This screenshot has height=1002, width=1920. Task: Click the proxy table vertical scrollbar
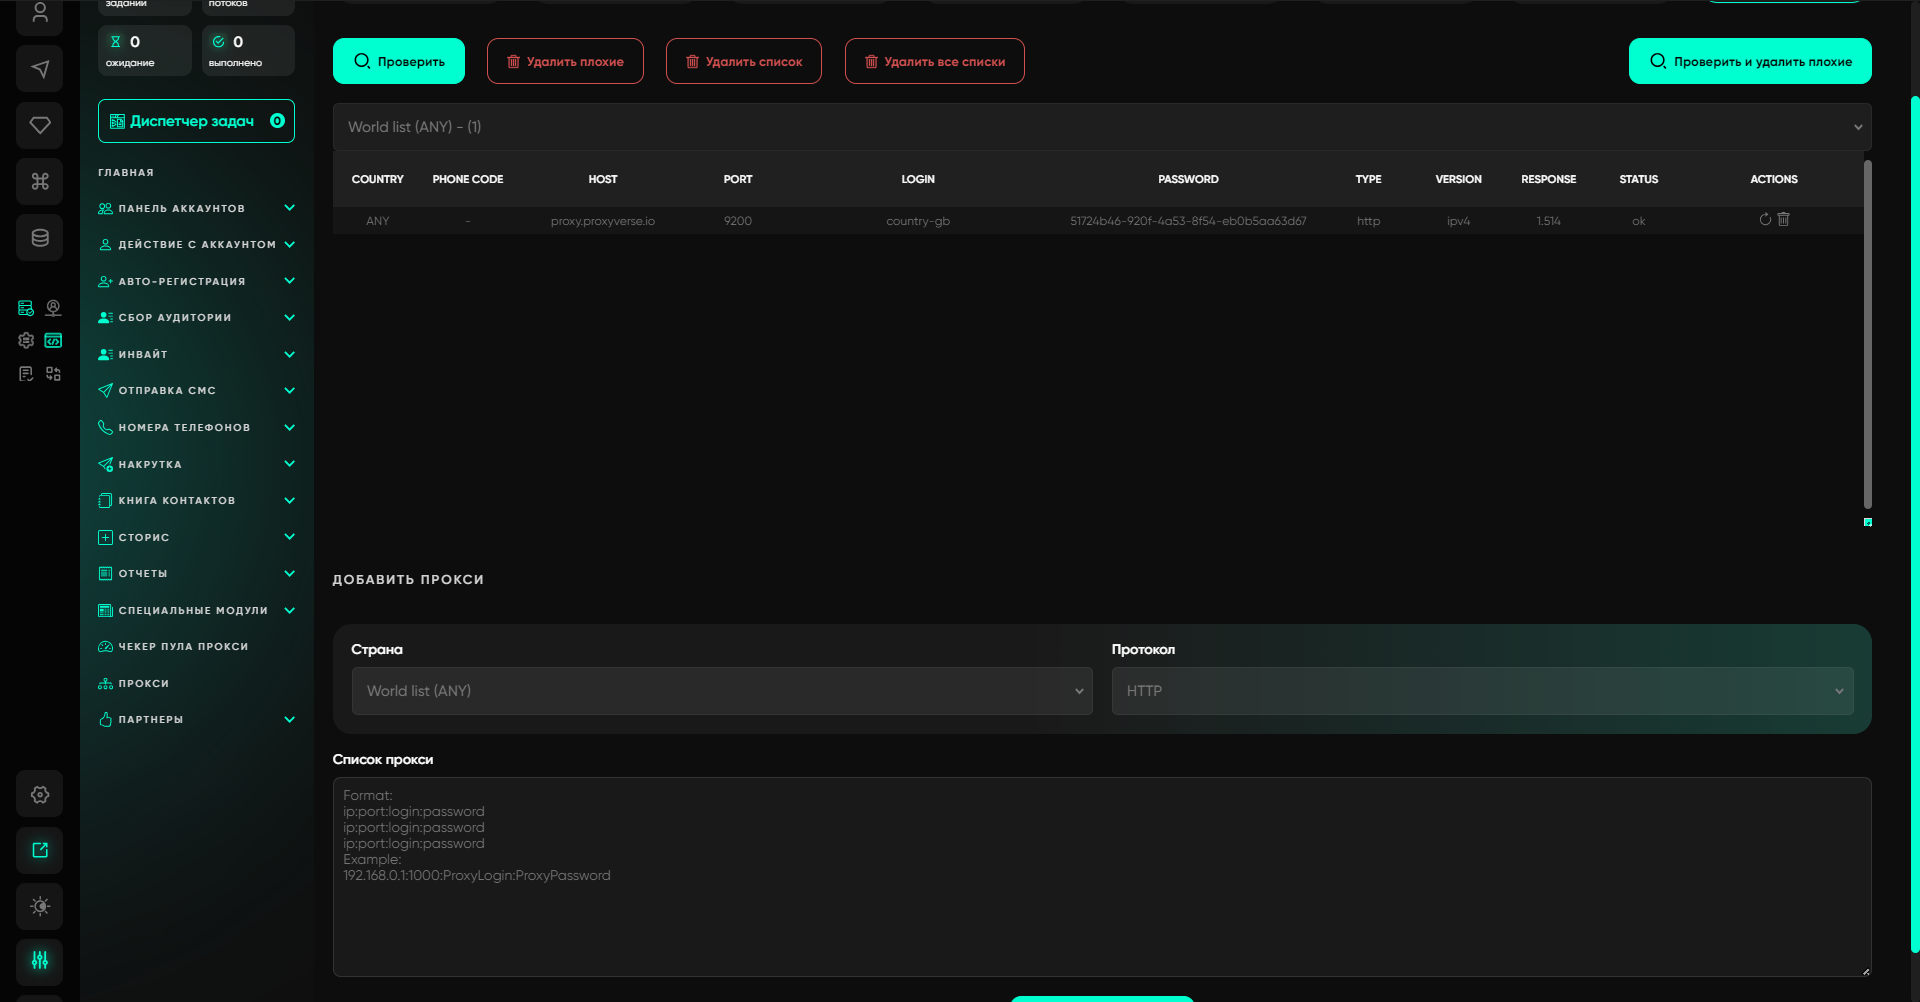tap(1867, 335)
